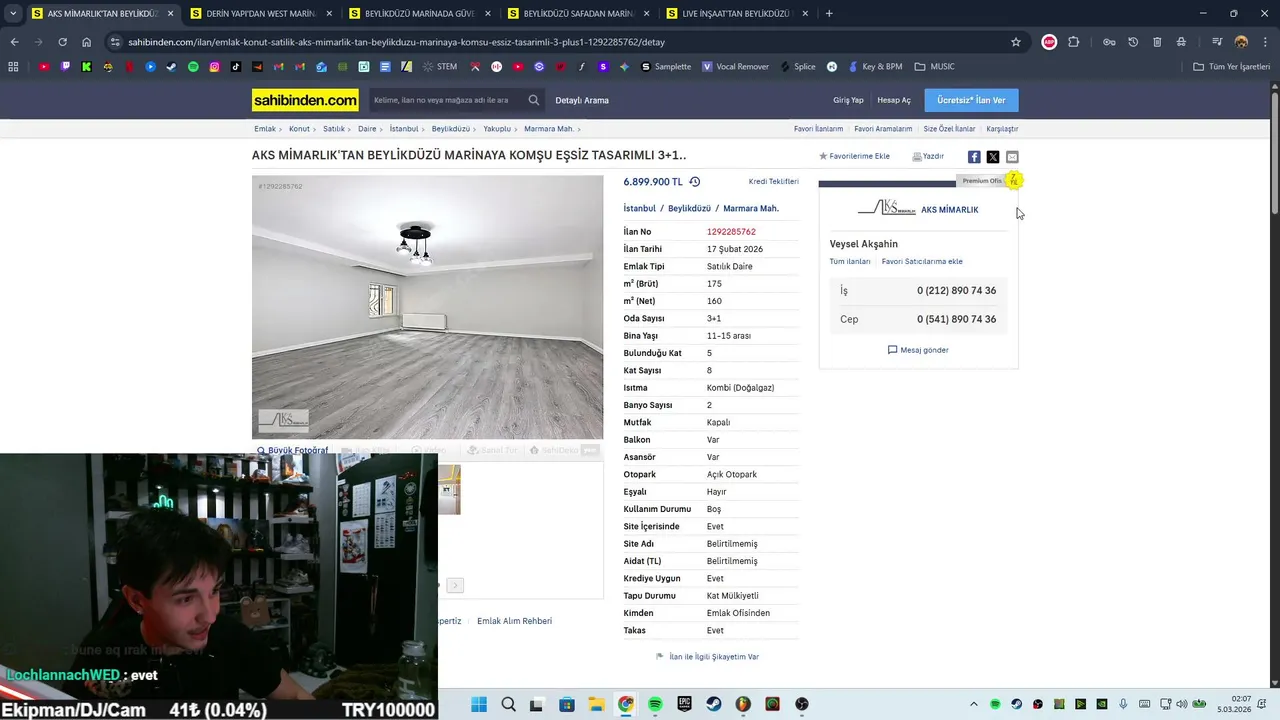Click Yazdır to print listing
1280x720 pixels.
click(x=928, y=157)
